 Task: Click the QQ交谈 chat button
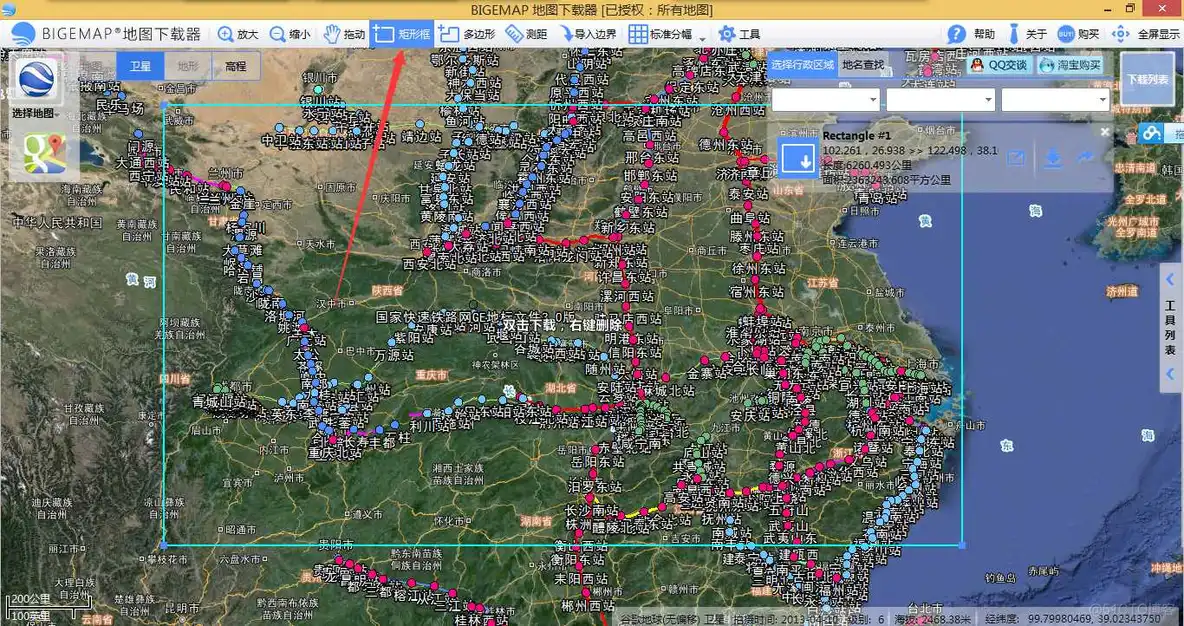click(1000, 65)
